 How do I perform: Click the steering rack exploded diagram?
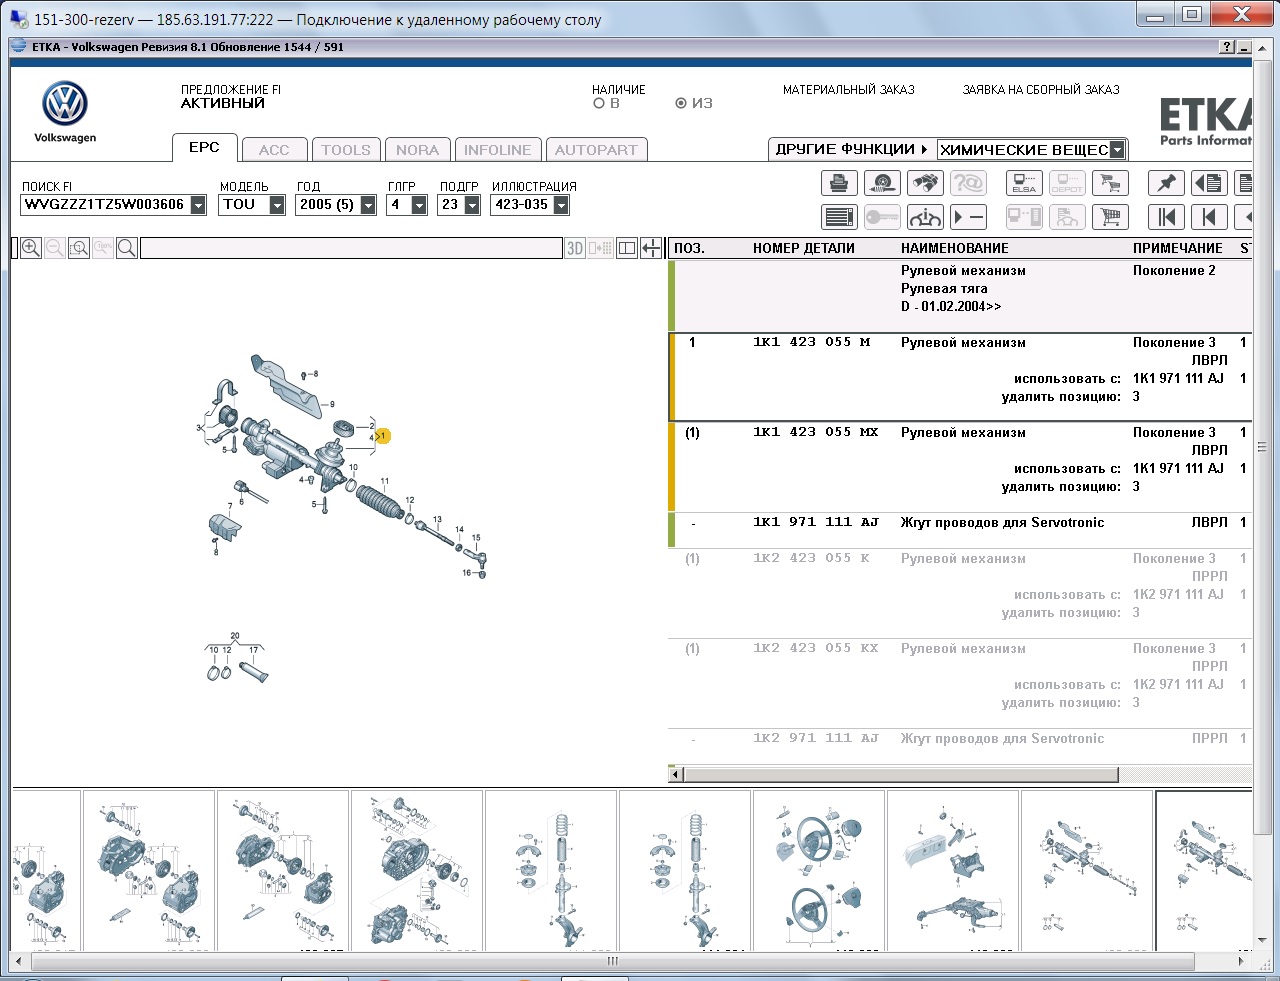click(x=345, y=467)
